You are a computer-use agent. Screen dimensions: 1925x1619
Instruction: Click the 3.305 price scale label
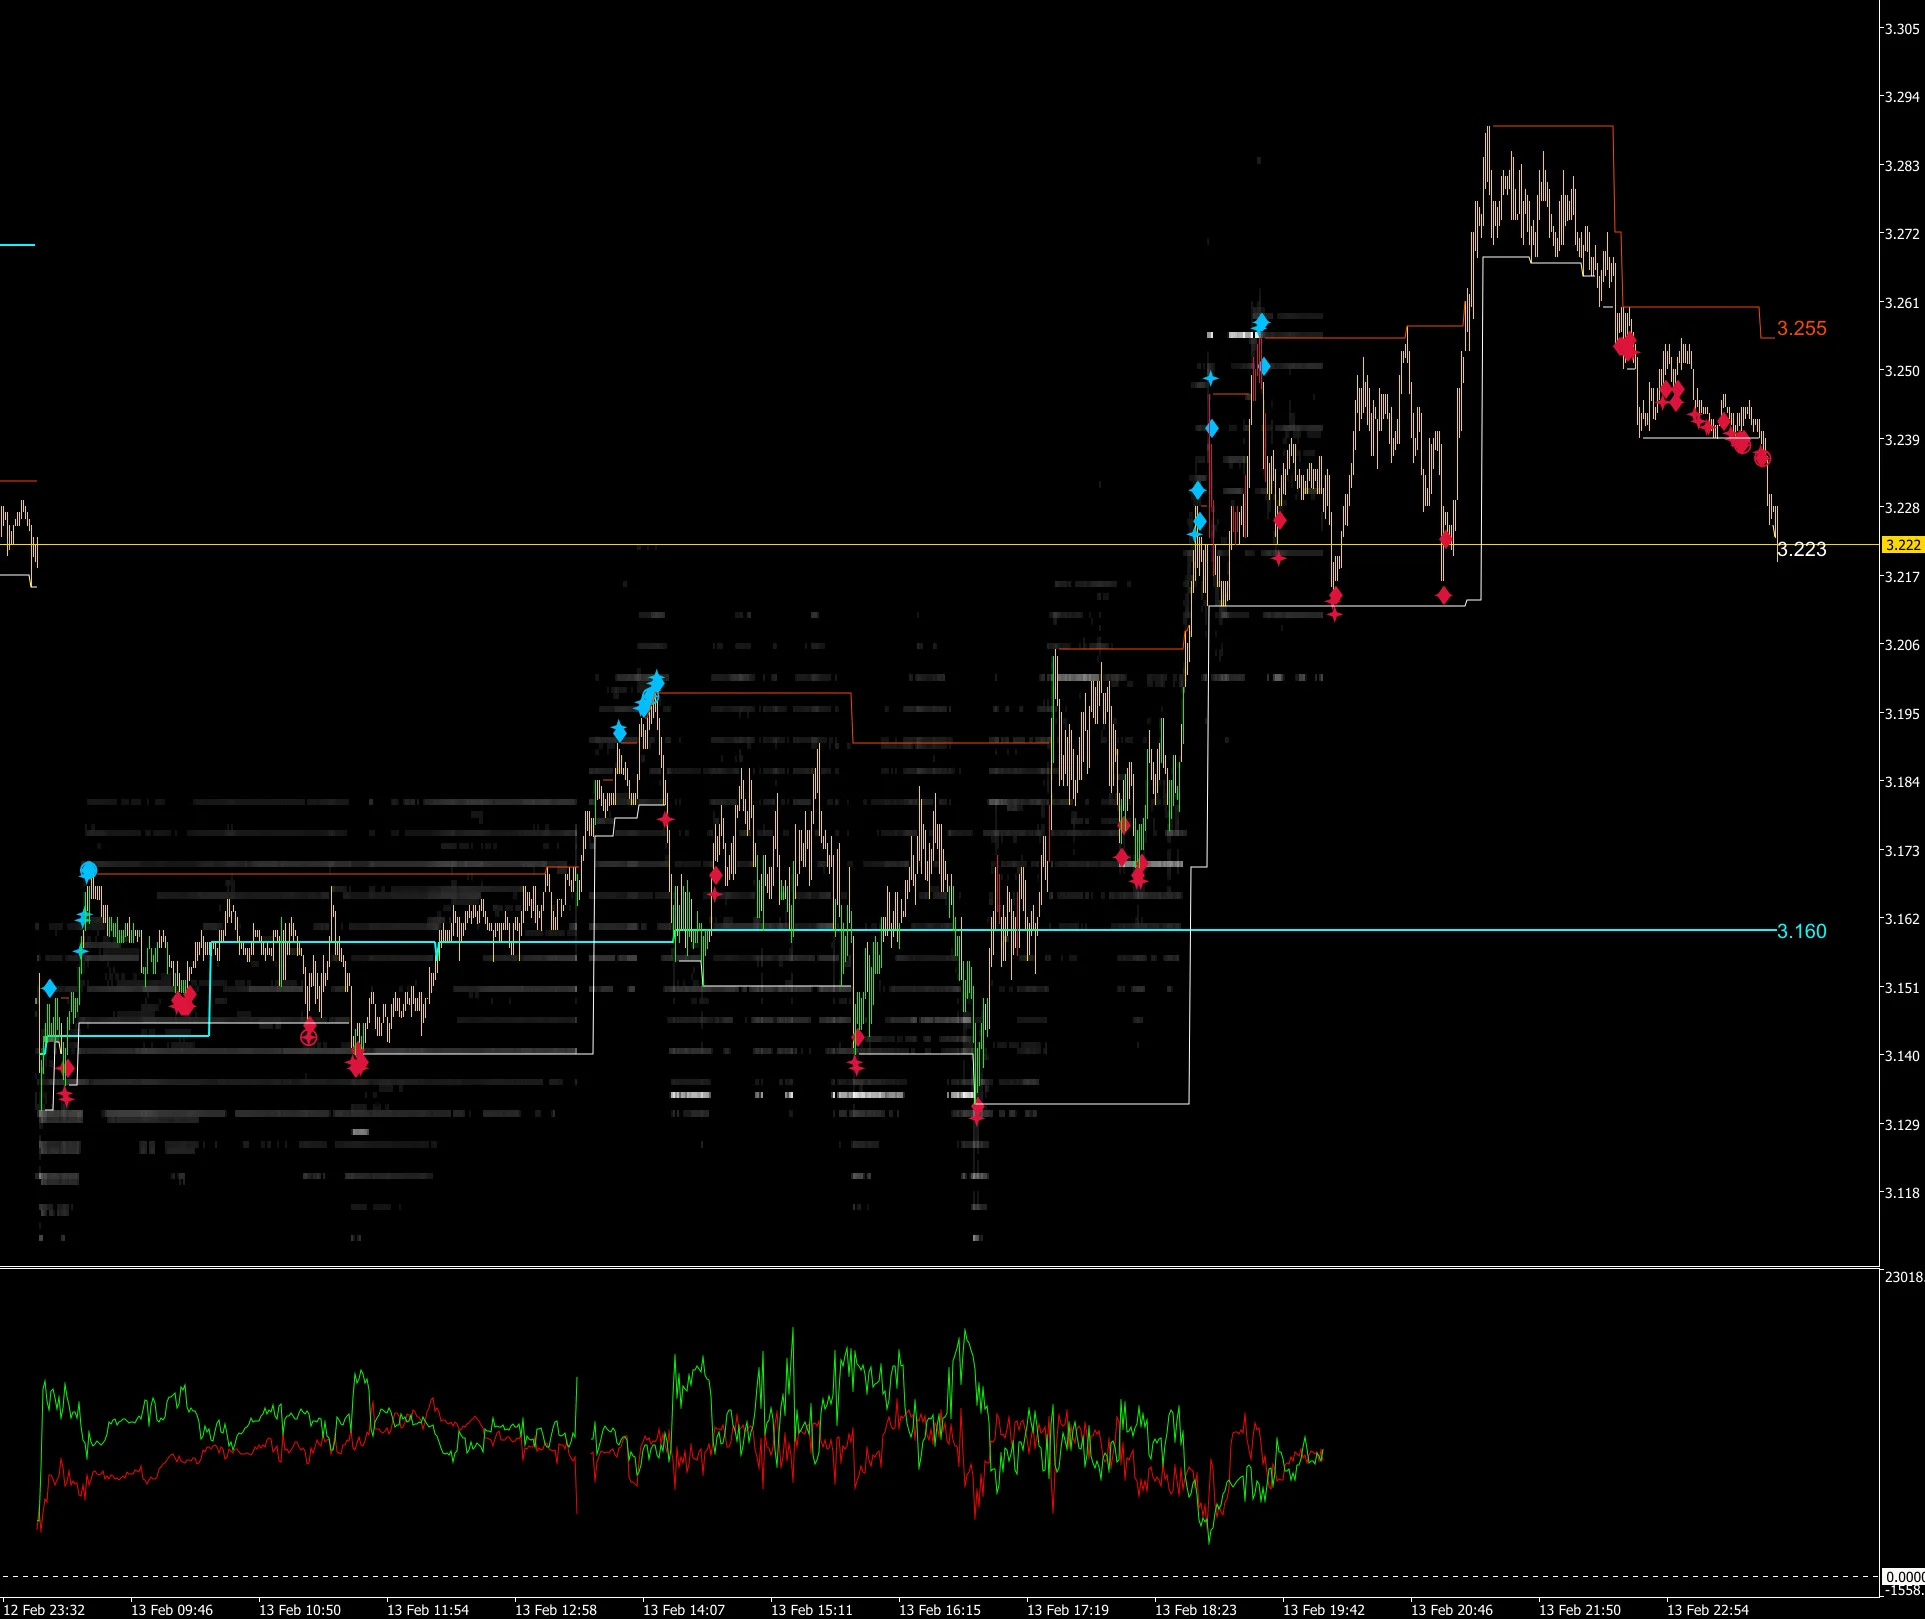point(1902,29)
